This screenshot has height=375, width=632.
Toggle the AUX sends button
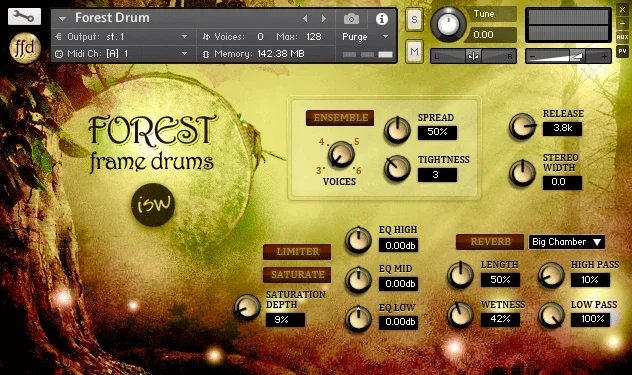point(622,37)
